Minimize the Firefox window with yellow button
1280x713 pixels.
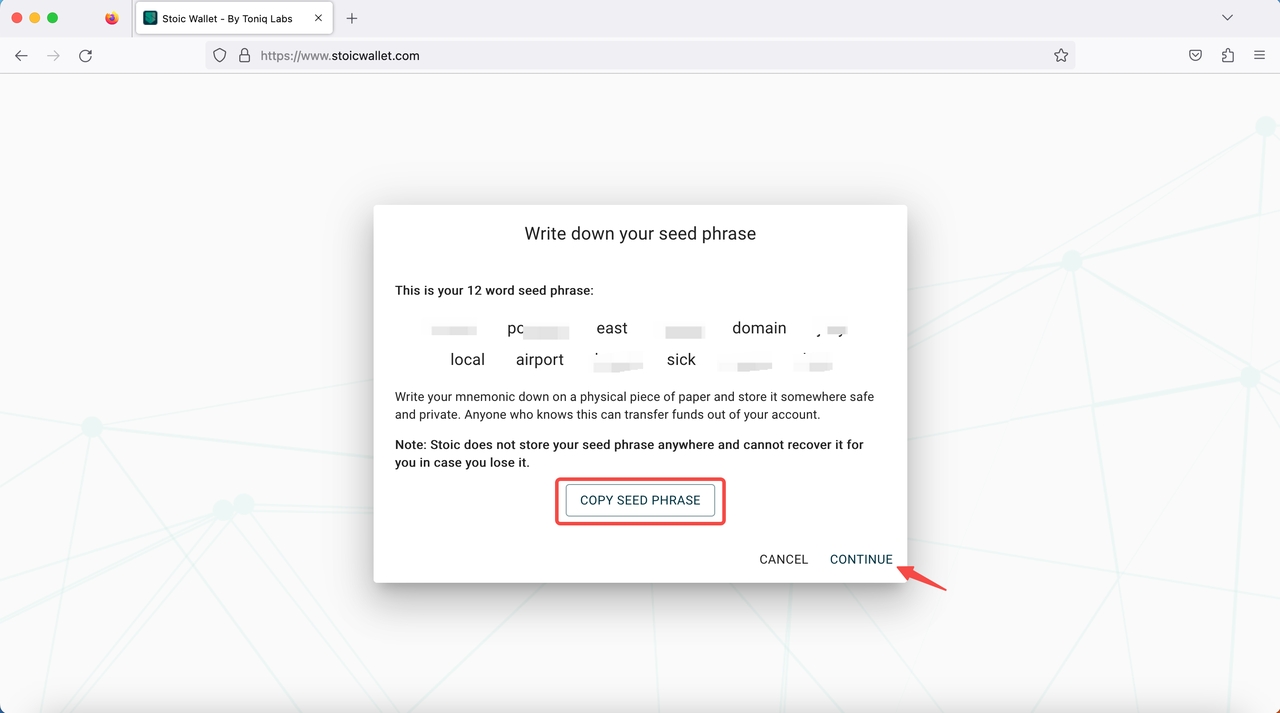tap(35, 18)
